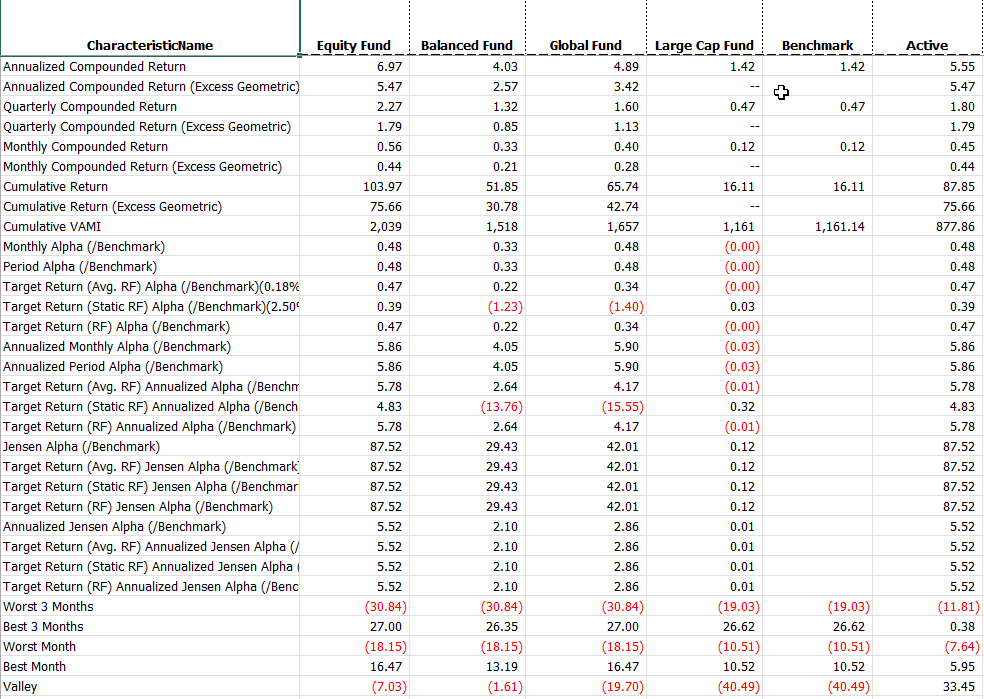Select the Valley row label
The height and width of the screenshot is (699, 984).
pyautogui.click(x=20, y=687)
